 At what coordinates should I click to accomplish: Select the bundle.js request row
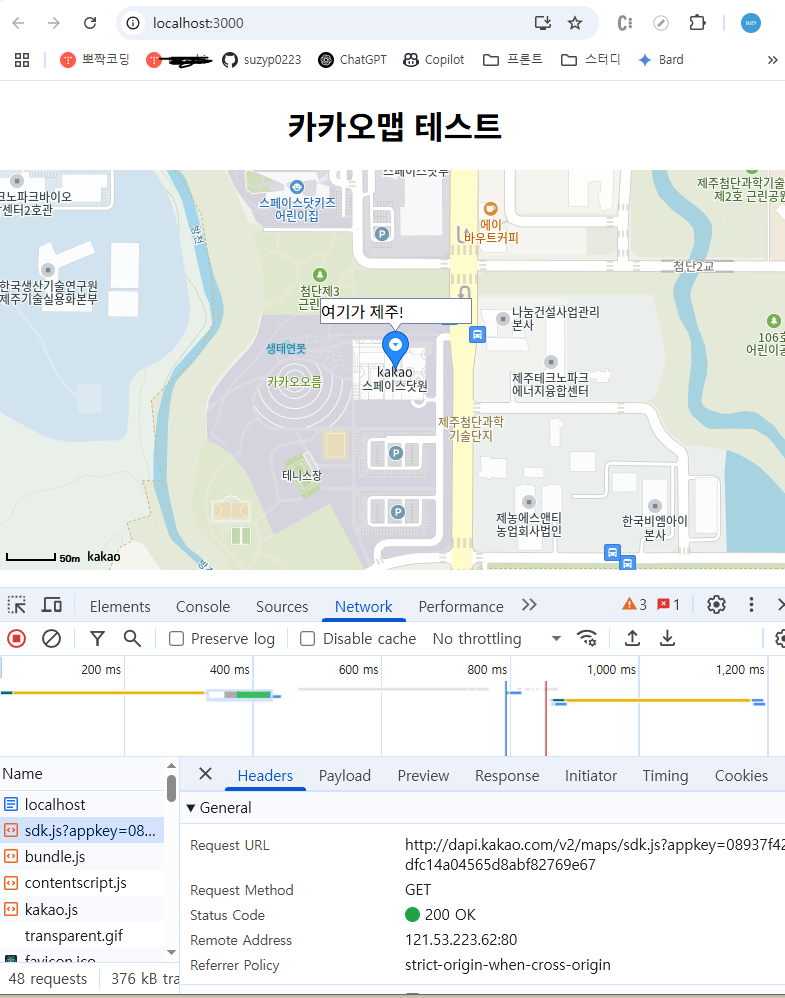tap(82, 857)
